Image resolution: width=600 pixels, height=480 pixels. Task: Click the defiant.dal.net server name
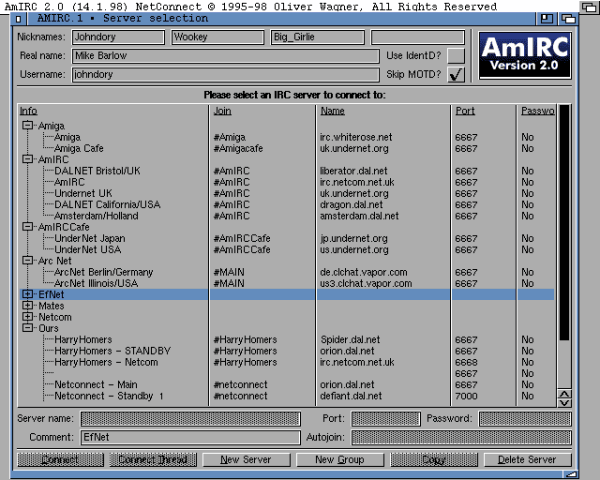[351, 396]
